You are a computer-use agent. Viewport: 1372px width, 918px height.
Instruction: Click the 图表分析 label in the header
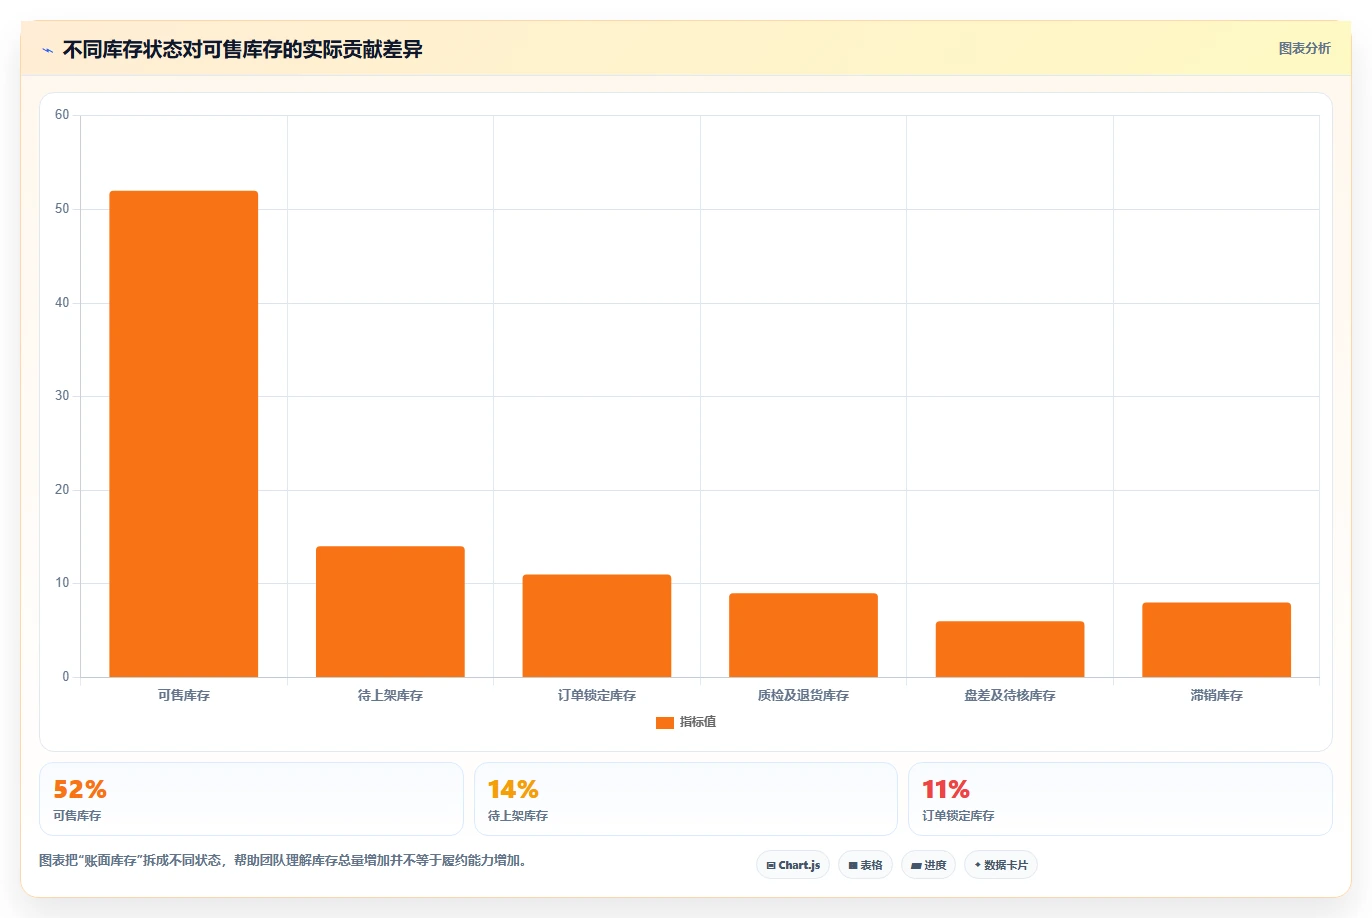point(1304,48)
